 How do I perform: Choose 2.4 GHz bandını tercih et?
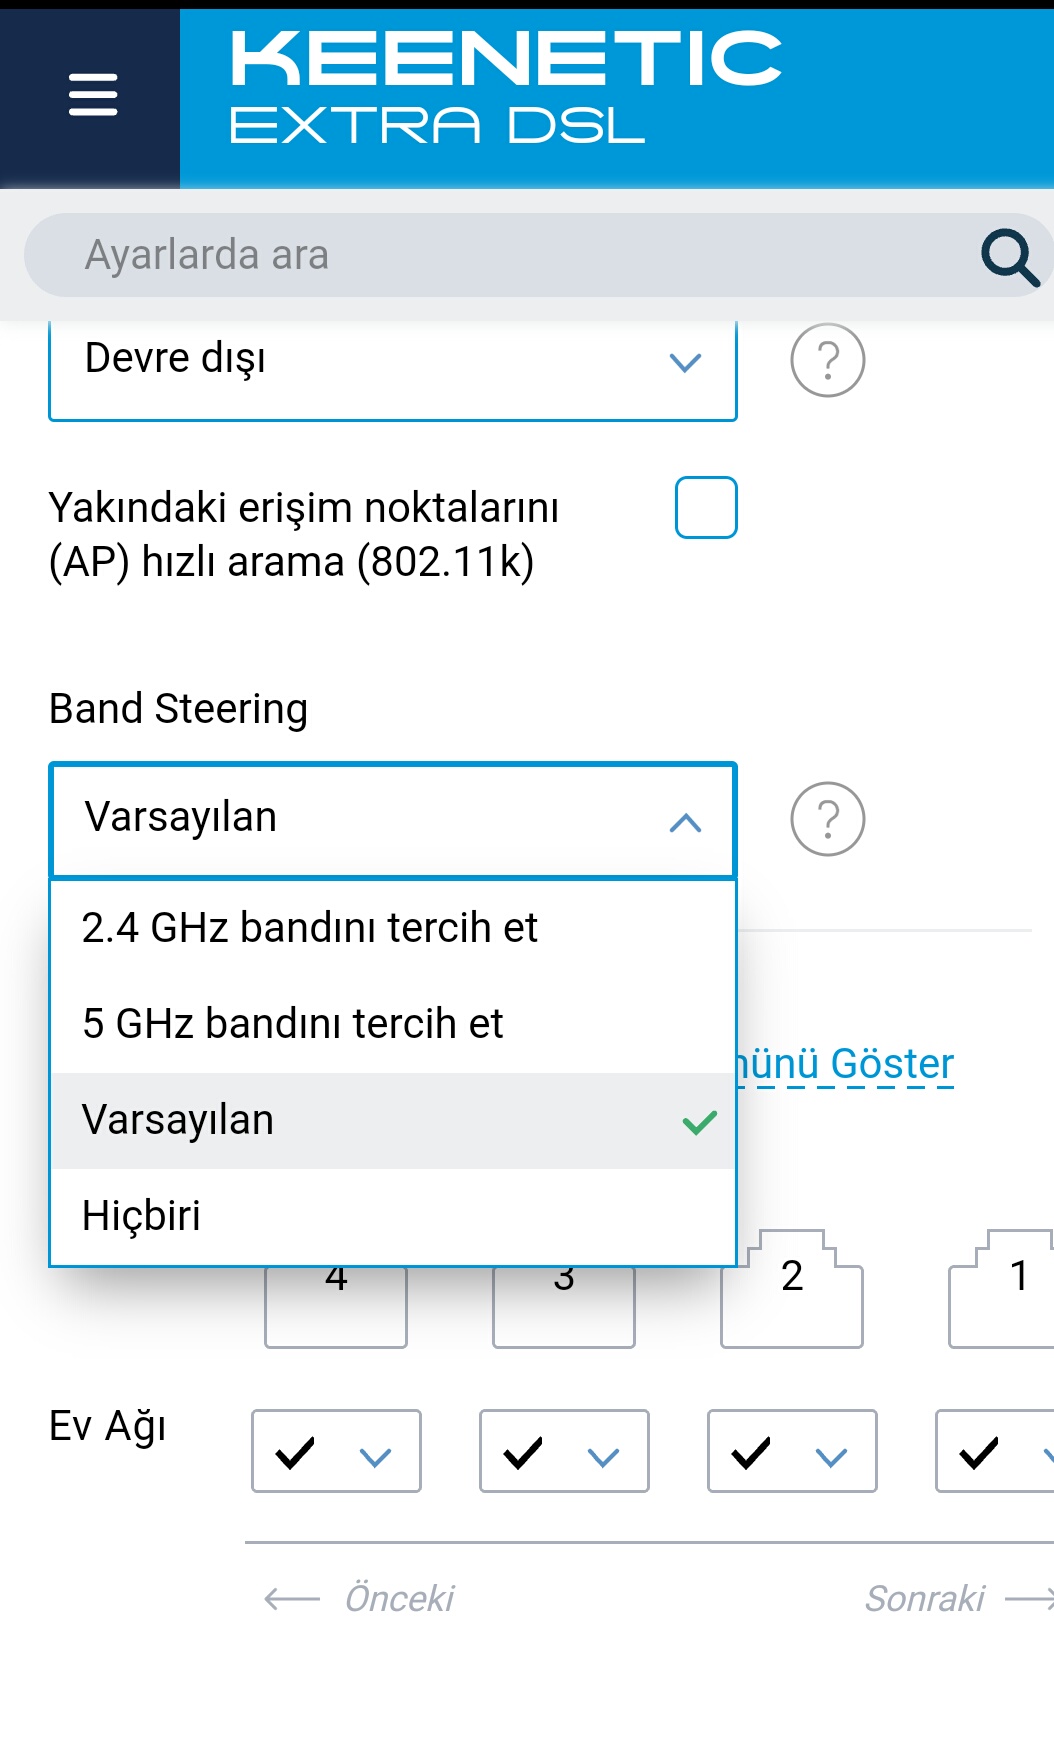click(x=393, y=929)
